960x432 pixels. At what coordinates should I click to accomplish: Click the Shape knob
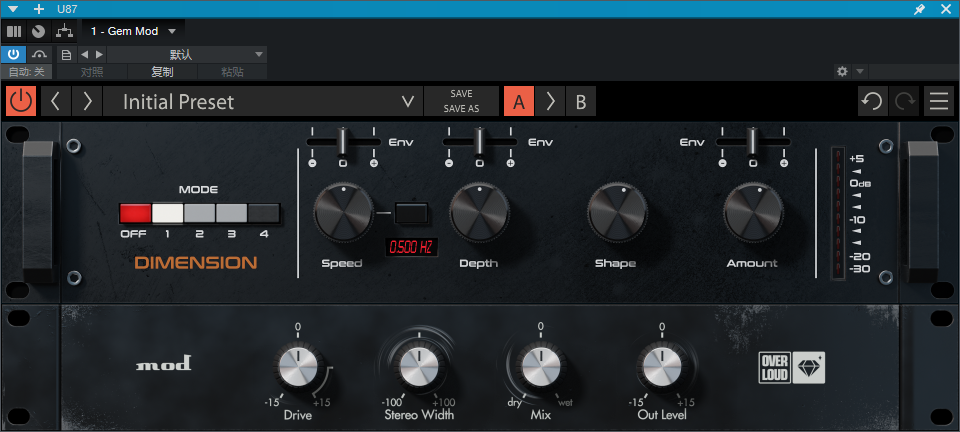point(617,212)
